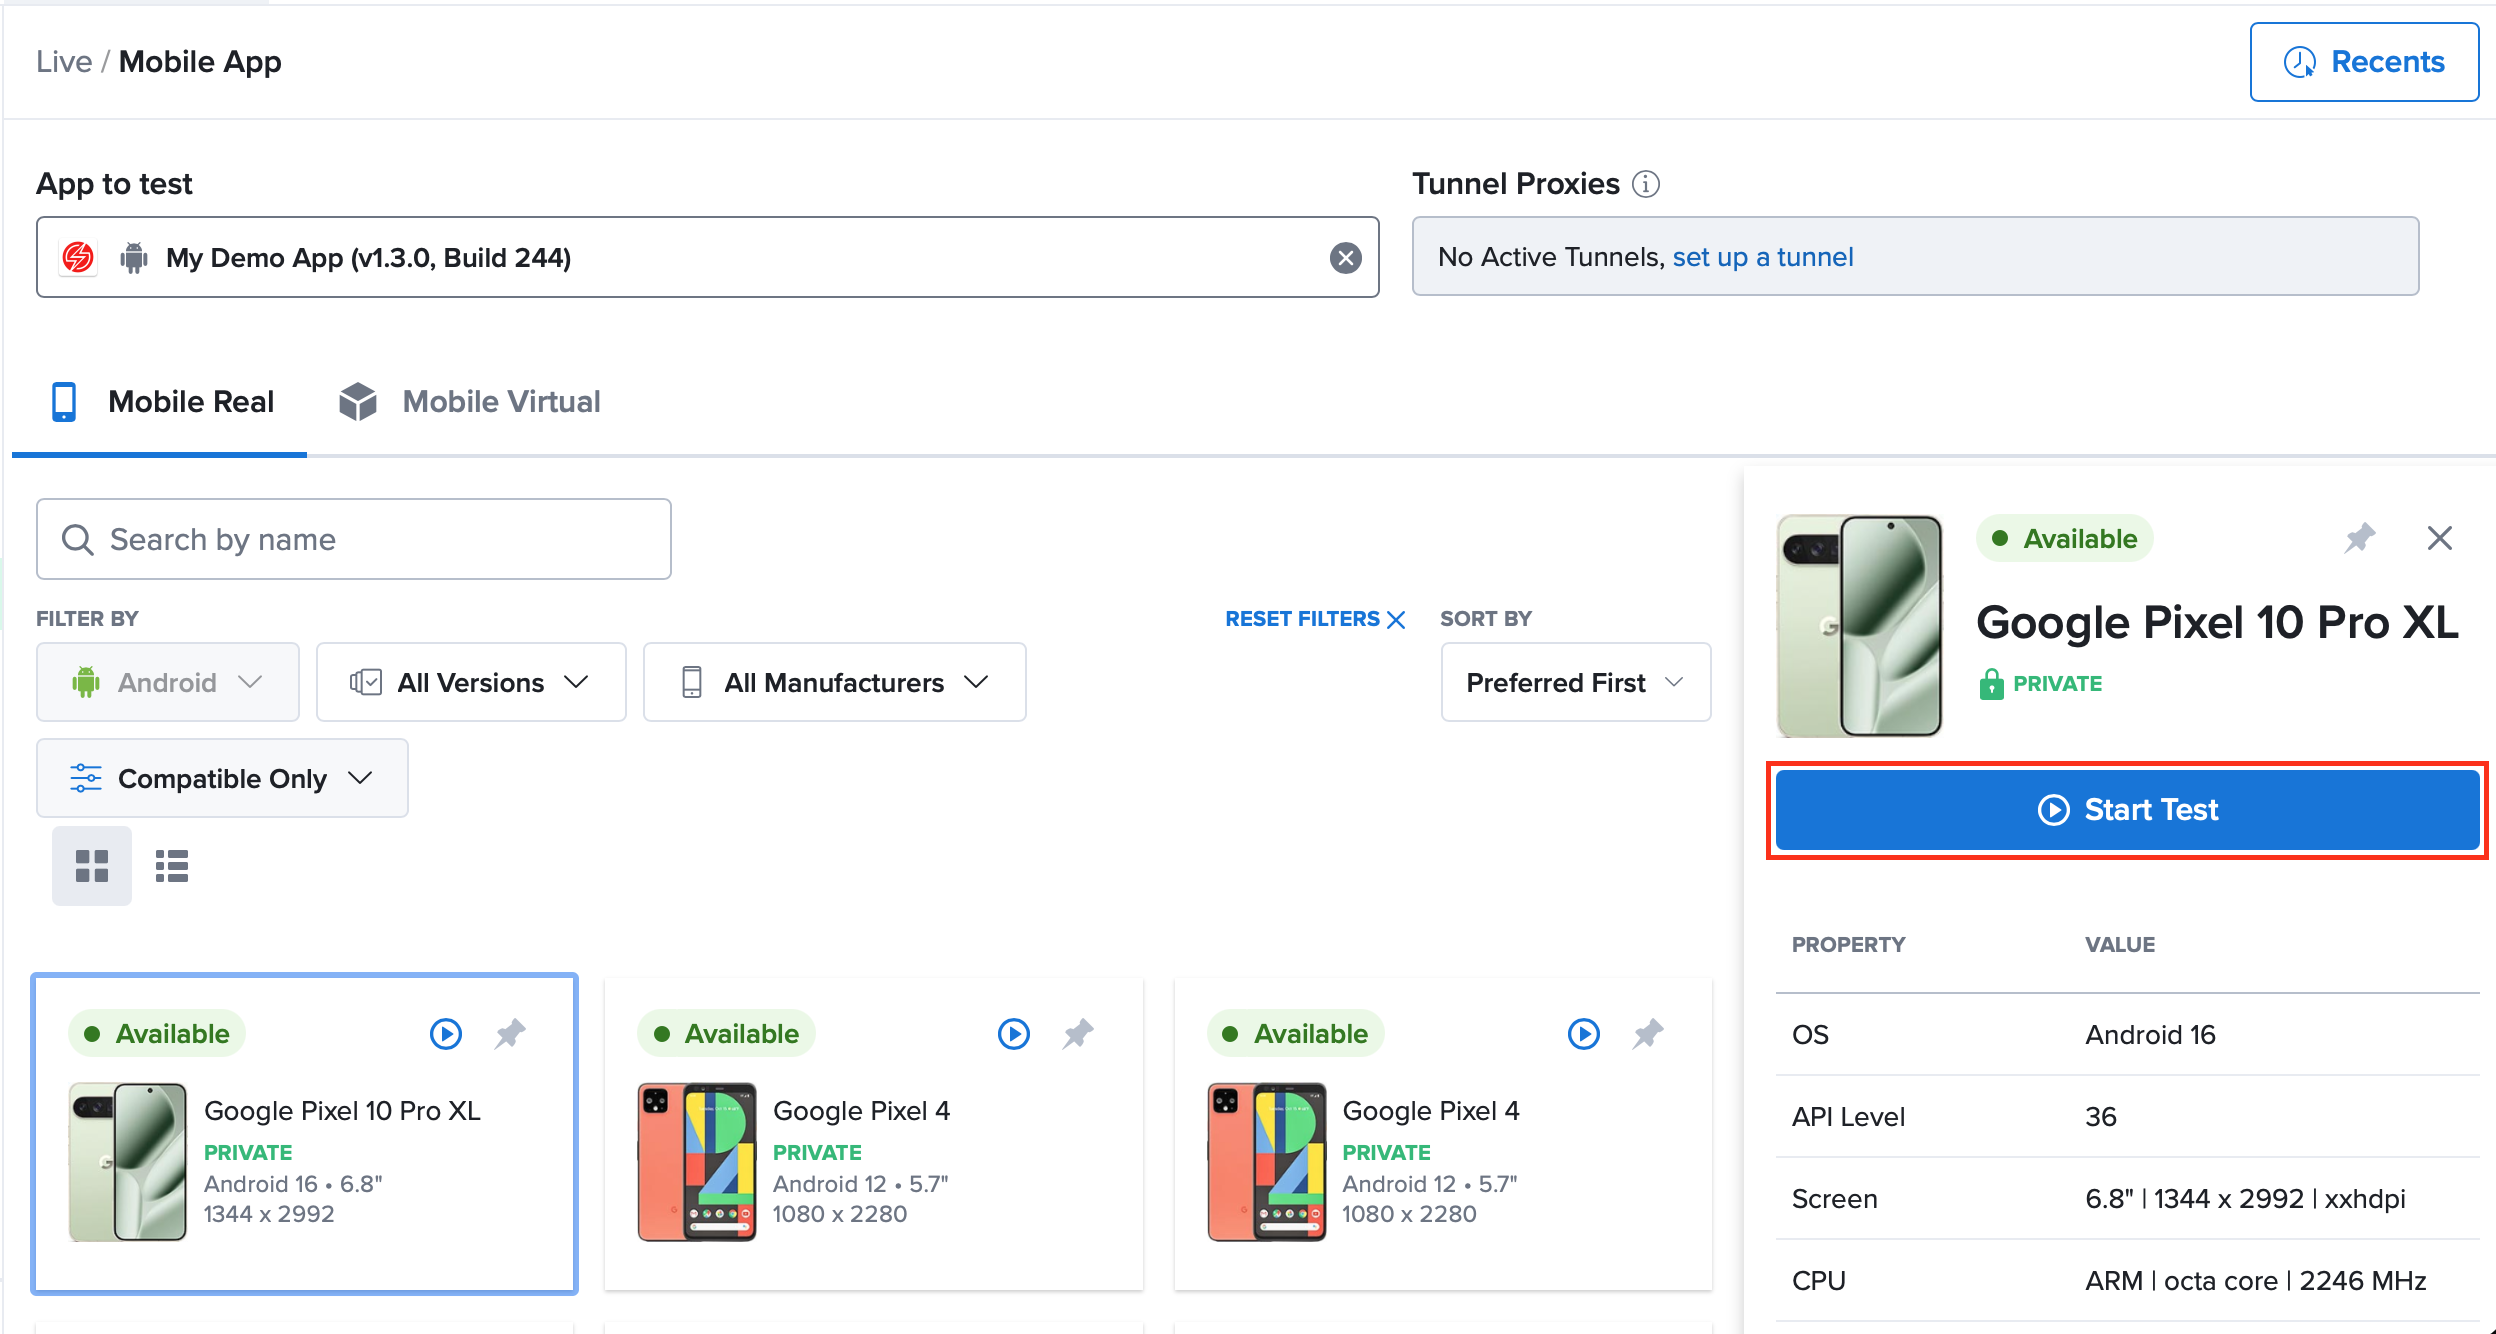
Task: Select the Mobile Real tab
Action: click(162, 402)
